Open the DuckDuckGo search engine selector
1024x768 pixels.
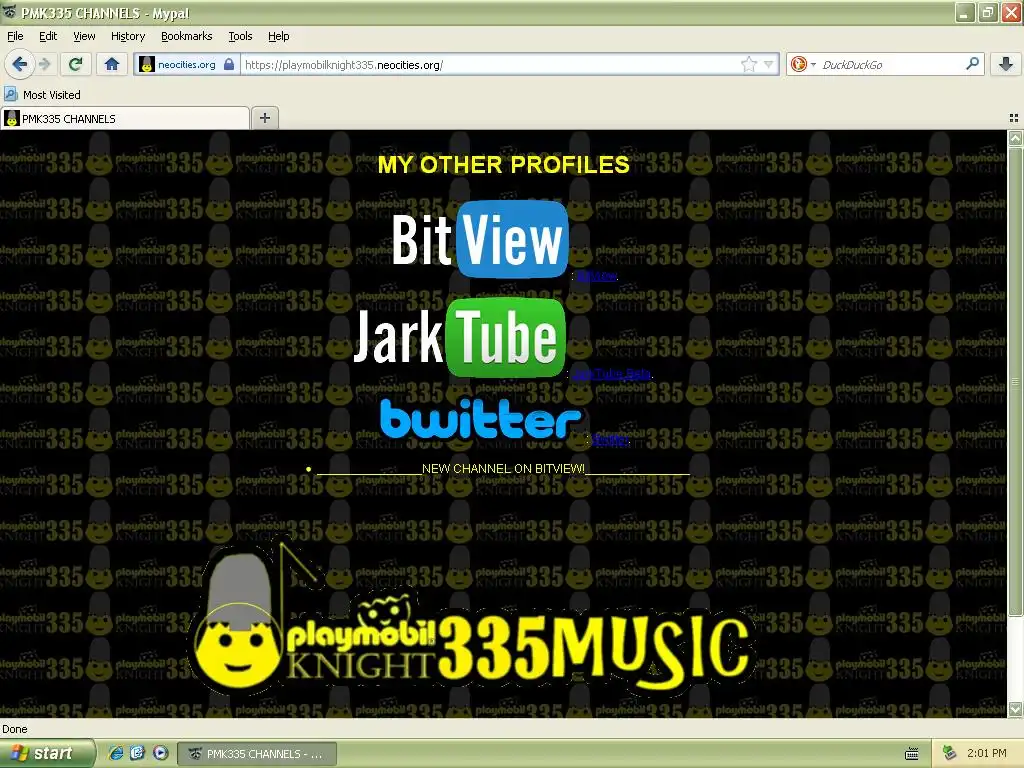803,64
